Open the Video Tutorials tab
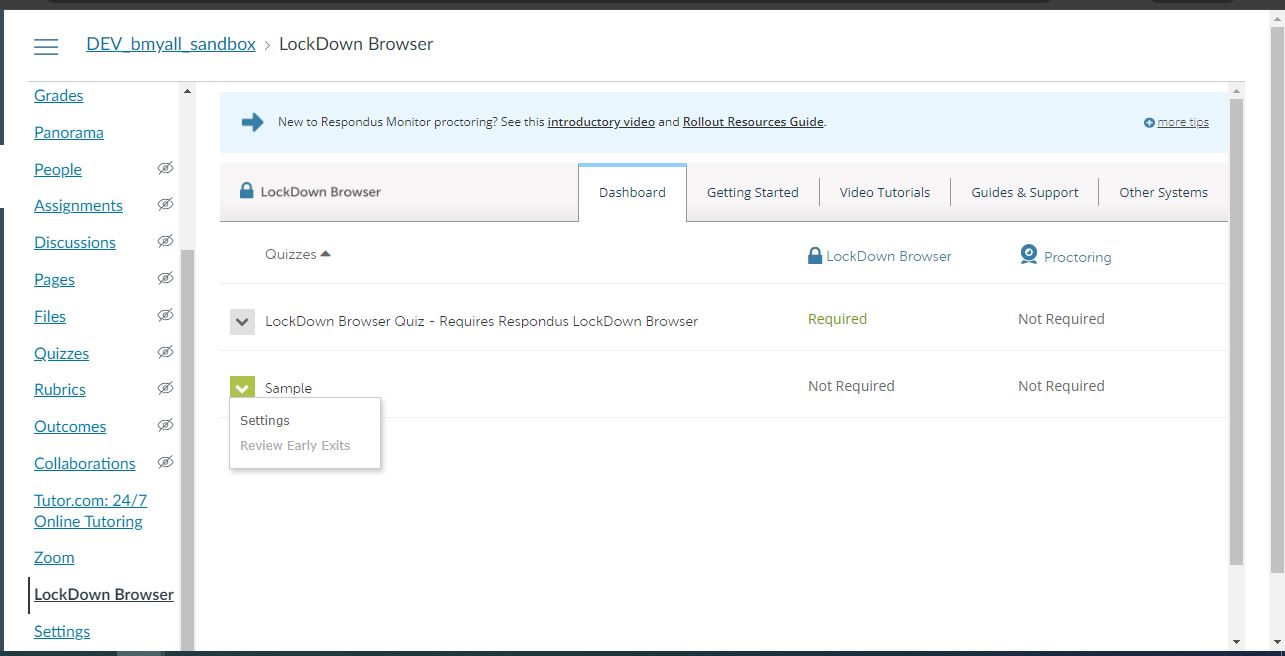1285x656 pixels. (x=885, y=192)
